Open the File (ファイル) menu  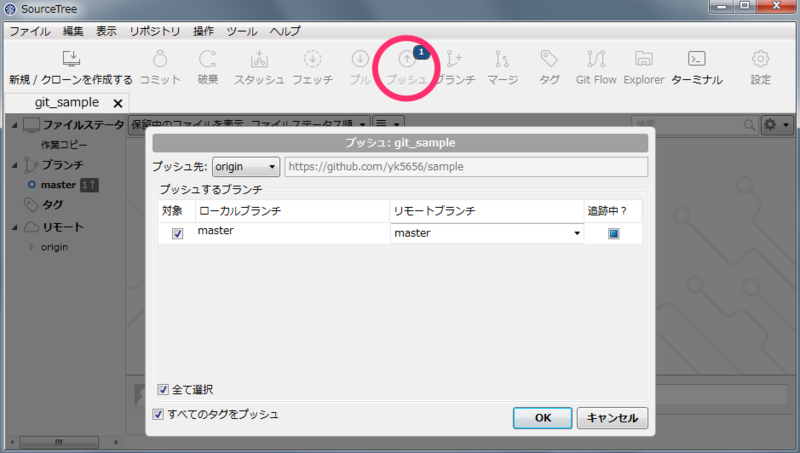(x=30, y=31)
